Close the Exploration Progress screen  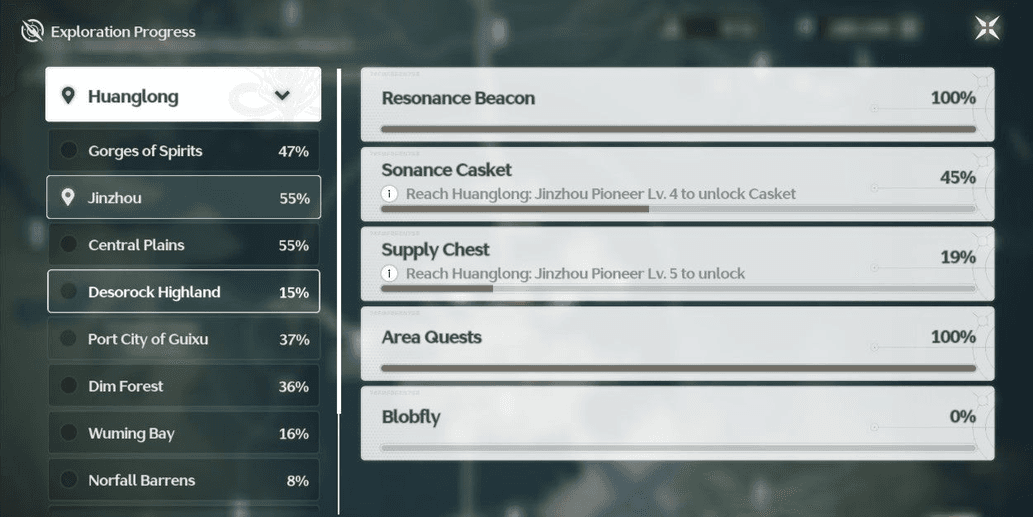(x=987, y=28)
